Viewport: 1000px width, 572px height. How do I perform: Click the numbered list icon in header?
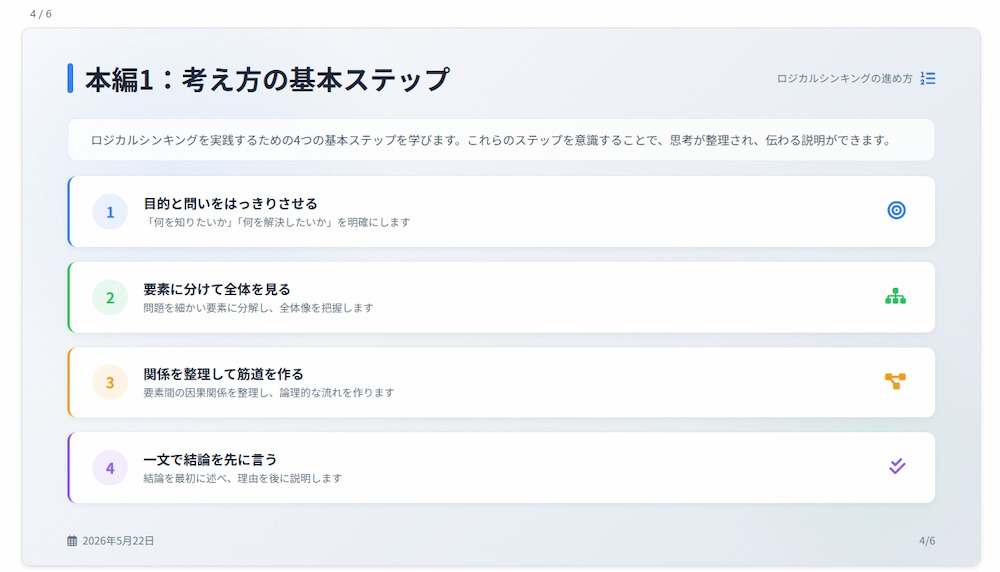927,78
